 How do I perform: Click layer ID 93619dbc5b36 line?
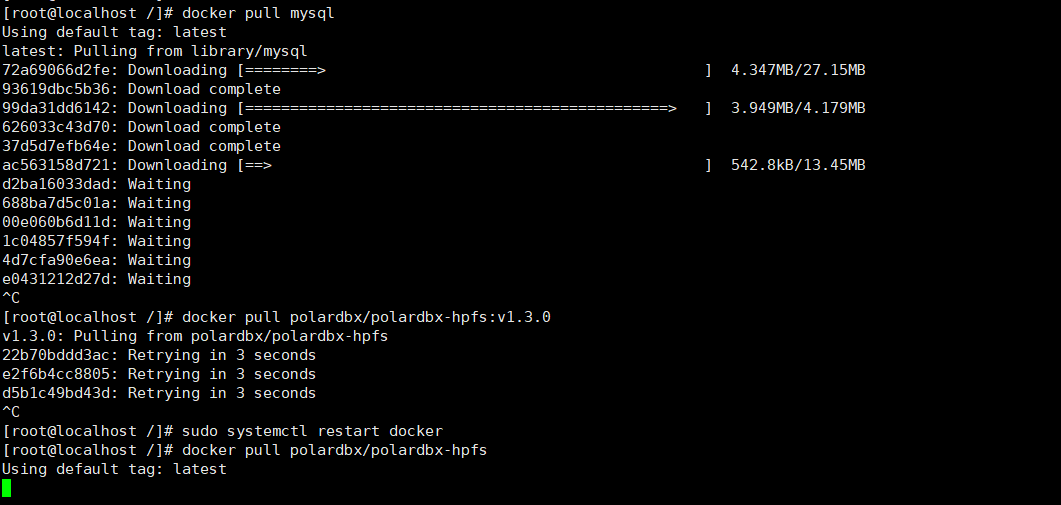[x=141, y=89]
